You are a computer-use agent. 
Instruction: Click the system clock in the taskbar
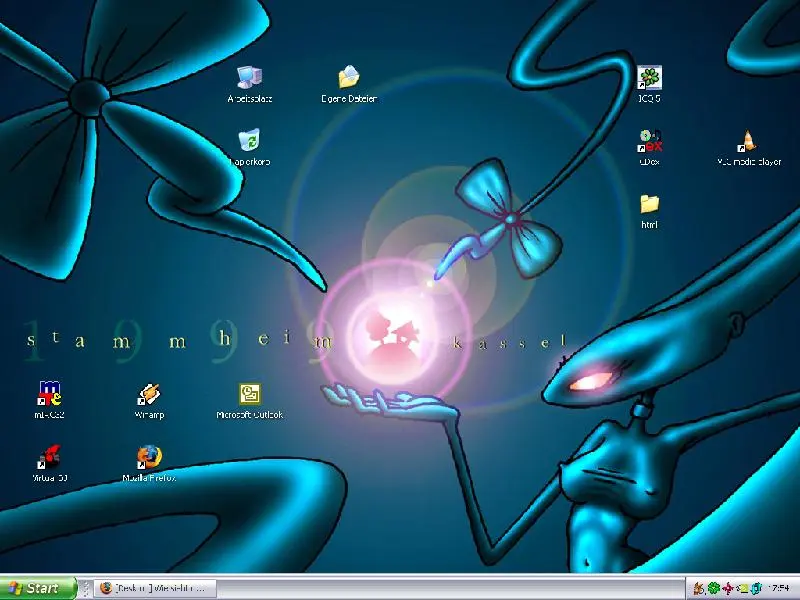click(x=780, y=588)
